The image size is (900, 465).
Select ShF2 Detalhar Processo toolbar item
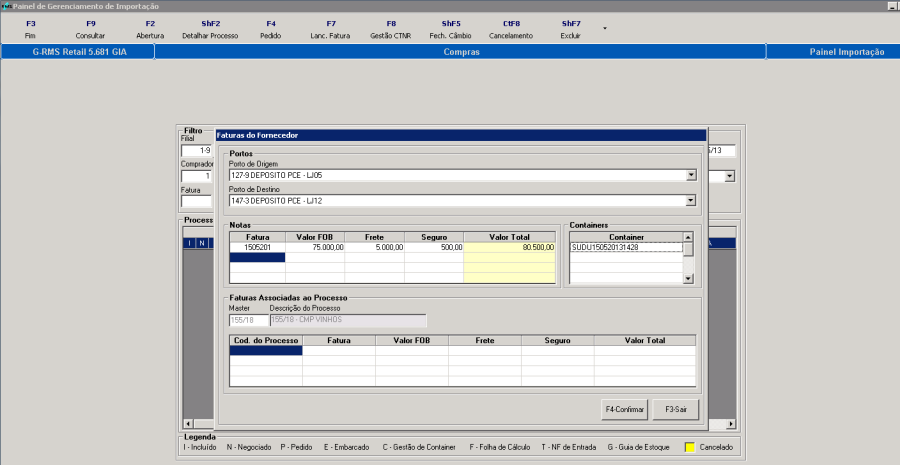tap(210, 29)
